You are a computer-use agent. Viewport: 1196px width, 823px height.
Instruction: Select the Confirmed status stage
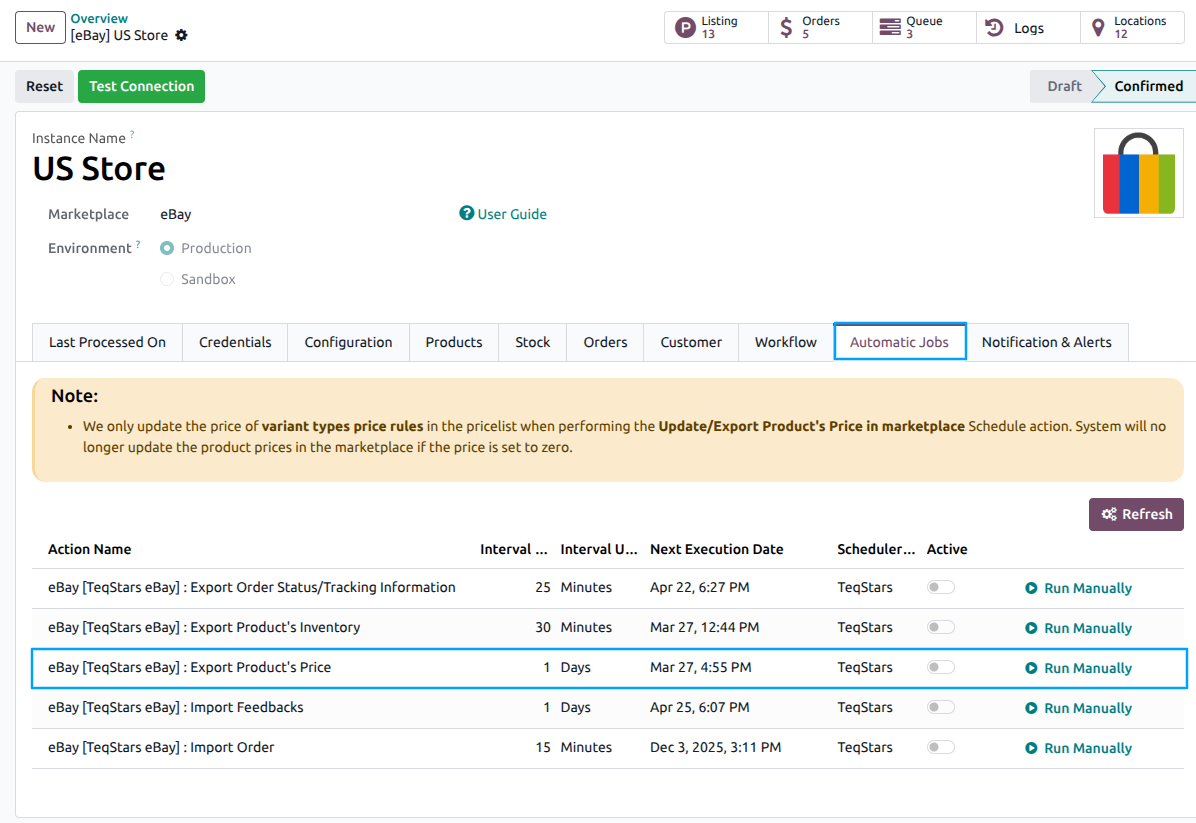tap(1148, 86)
